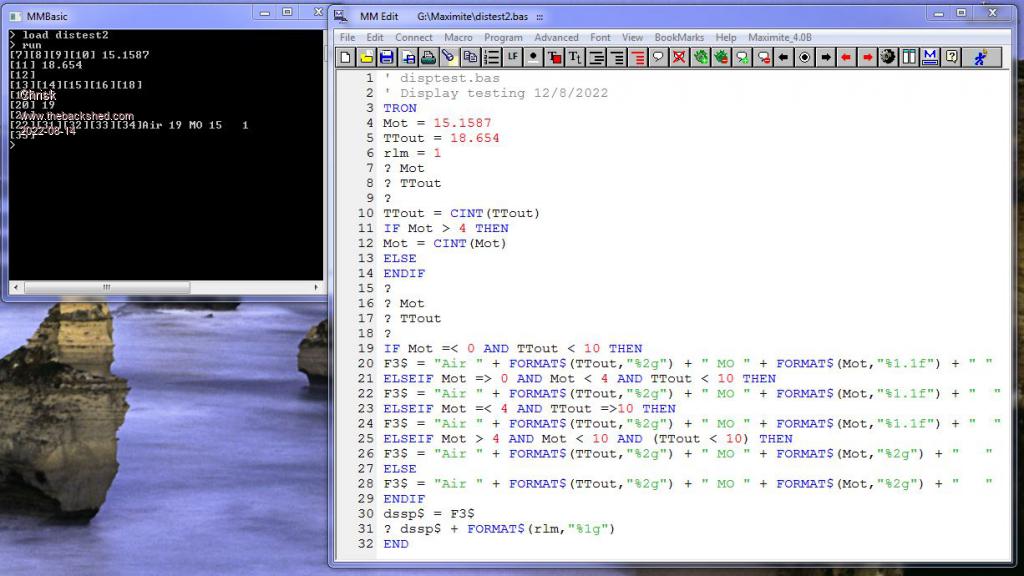Open the Connect menu
The width and height of the screenshot is (1024, 576).
coord(413,37)
